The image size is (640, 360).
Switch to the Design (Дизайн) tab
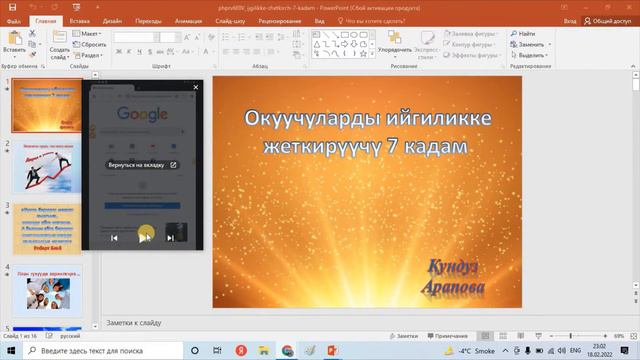tap(112, 21)
